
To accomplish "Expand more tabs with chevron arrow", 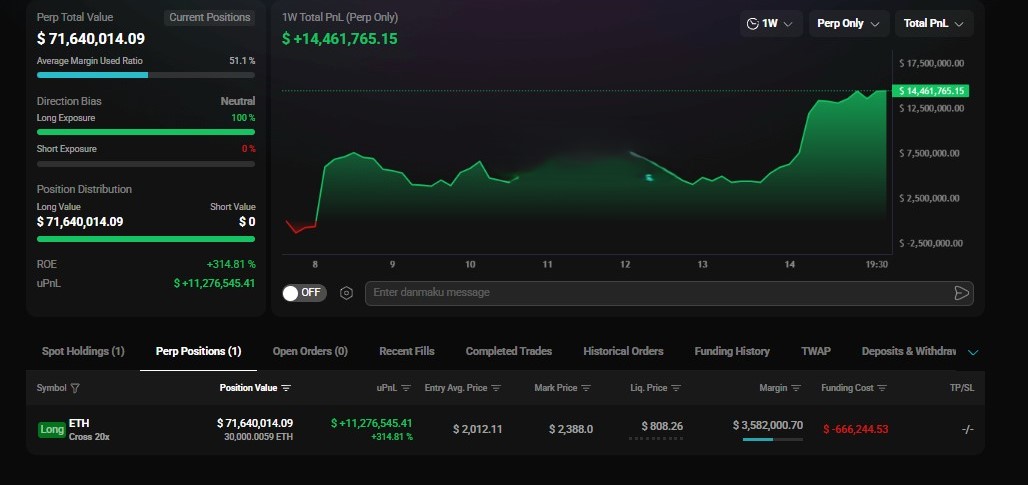I will coord(973,352).
